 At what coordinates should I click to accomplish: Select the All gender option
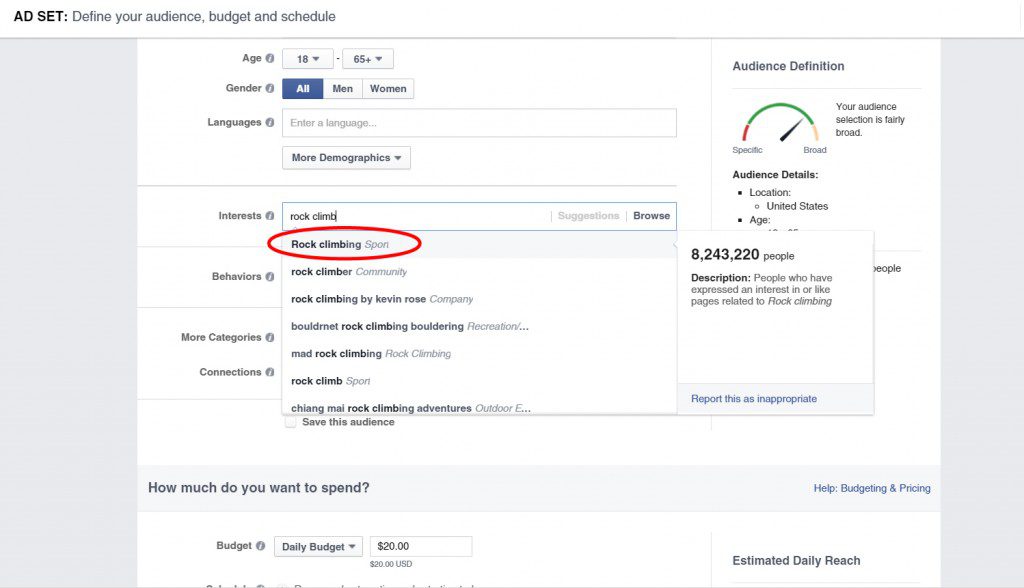coord(302,89)
